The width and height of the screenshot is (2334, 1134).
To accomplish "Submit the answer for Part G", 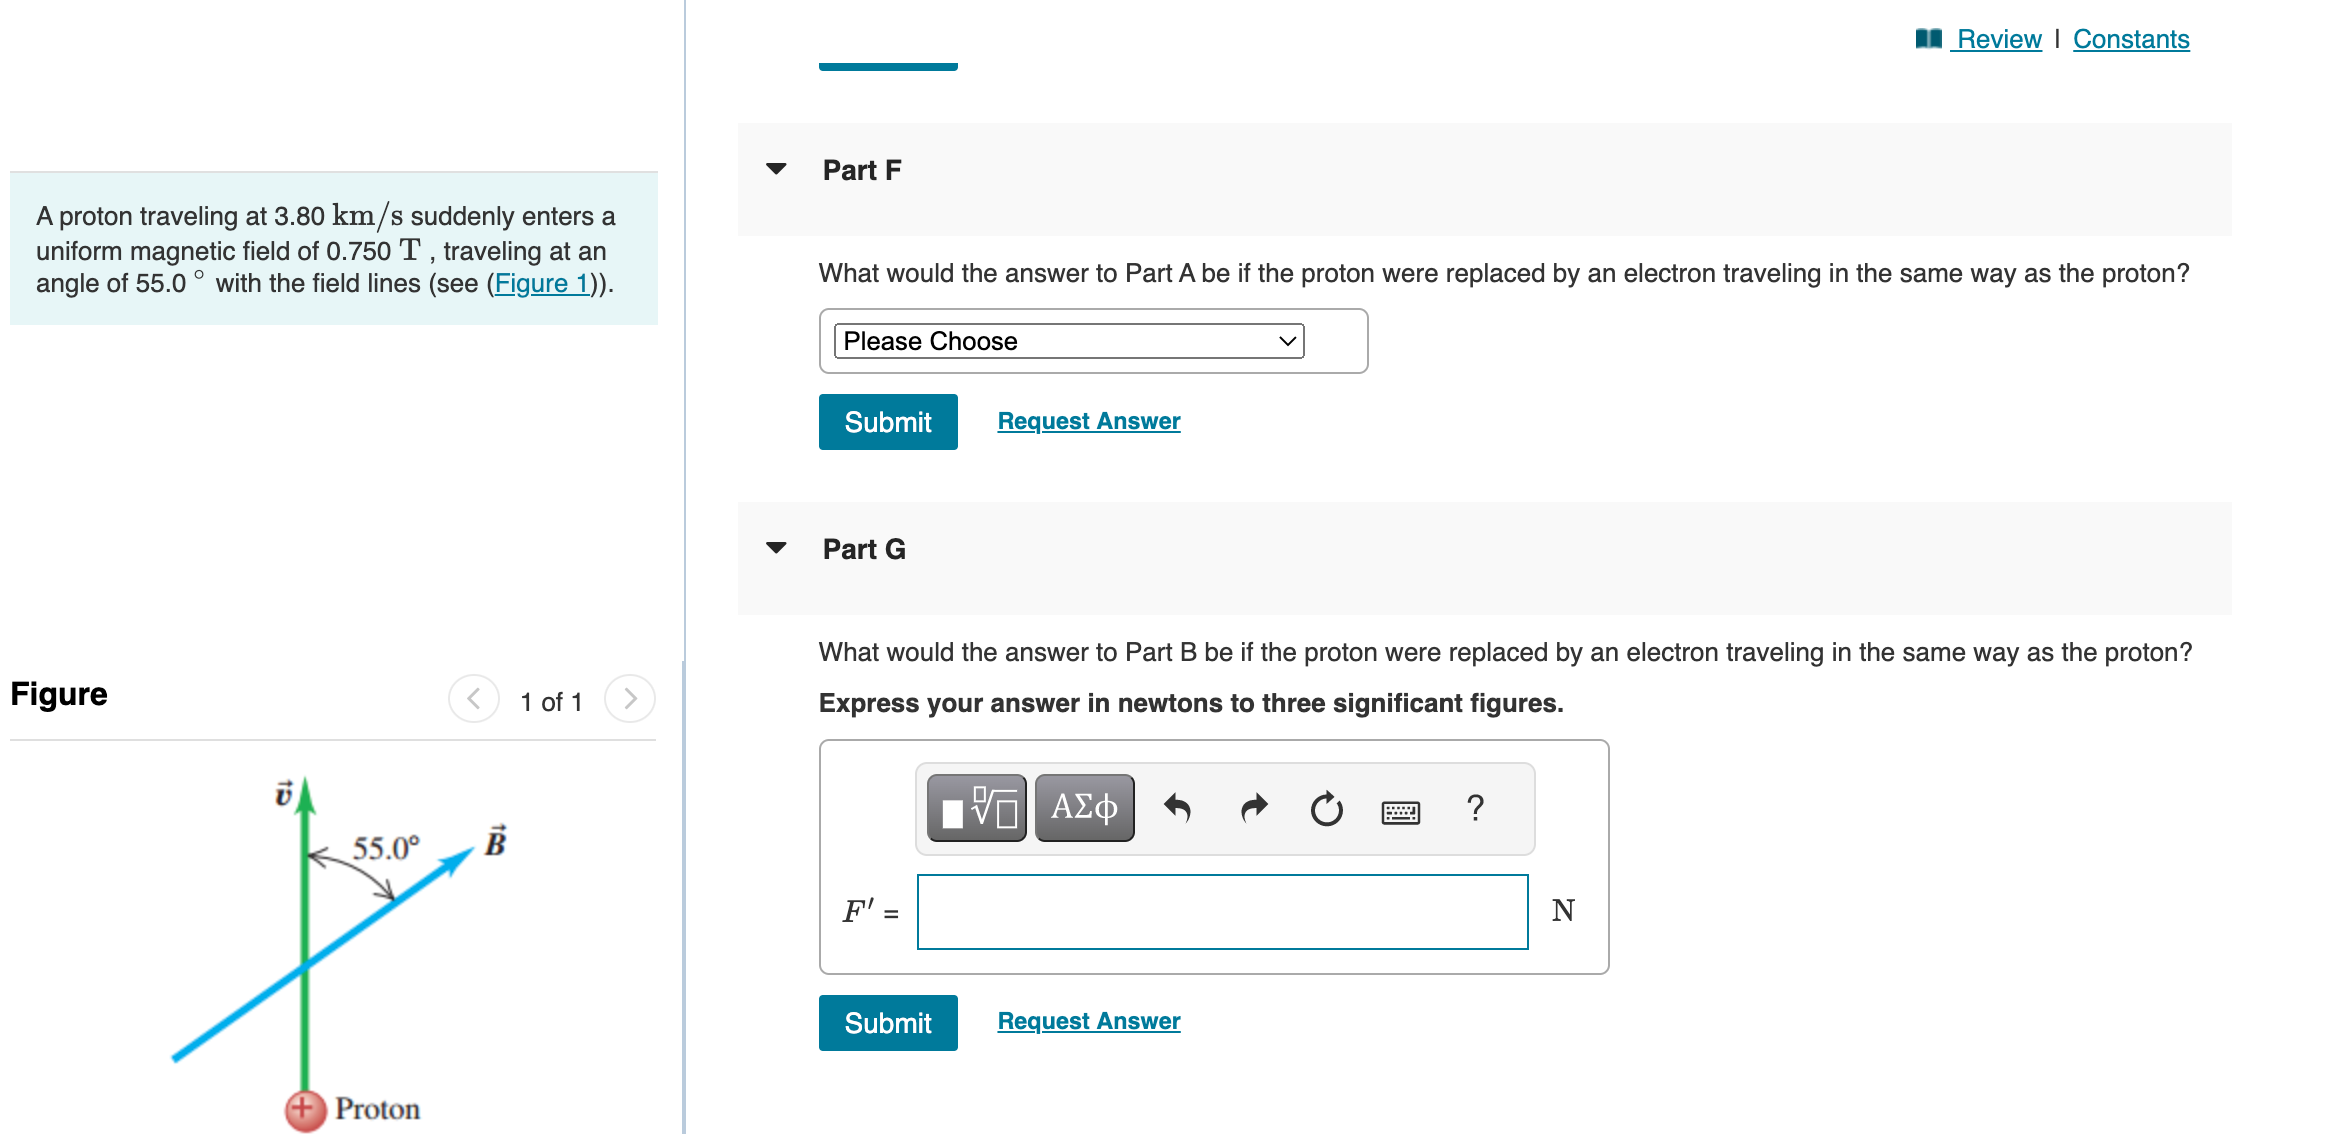I will pyautogui.click(x=887, y=1022).
